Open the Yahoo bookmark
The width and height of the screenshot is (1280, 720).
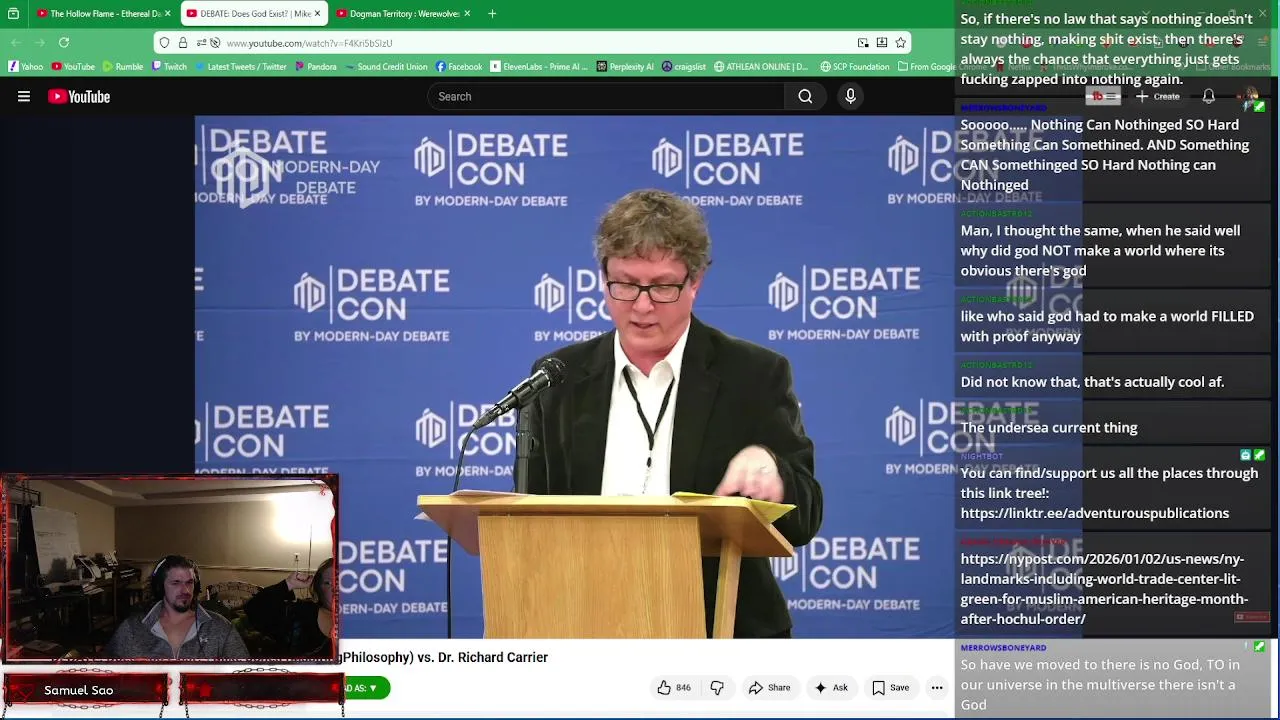(x=26, y=67)
